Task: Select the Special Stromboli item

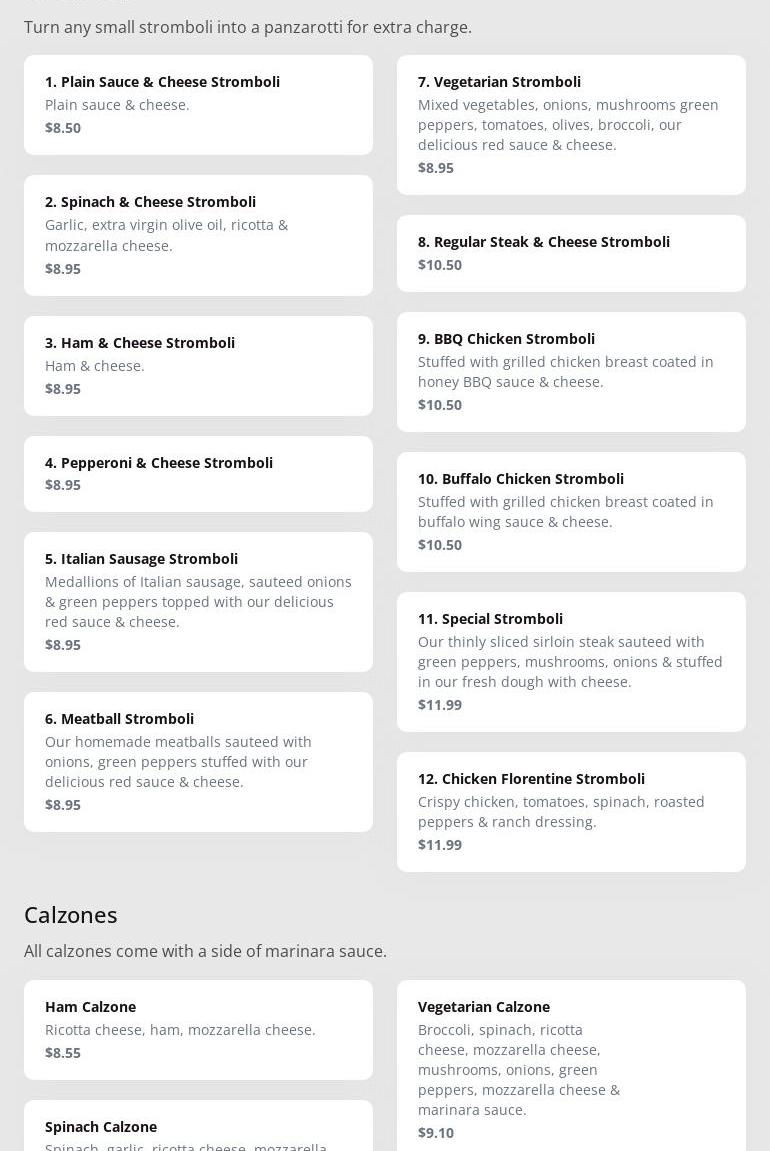Action: [x=571, y=661]
